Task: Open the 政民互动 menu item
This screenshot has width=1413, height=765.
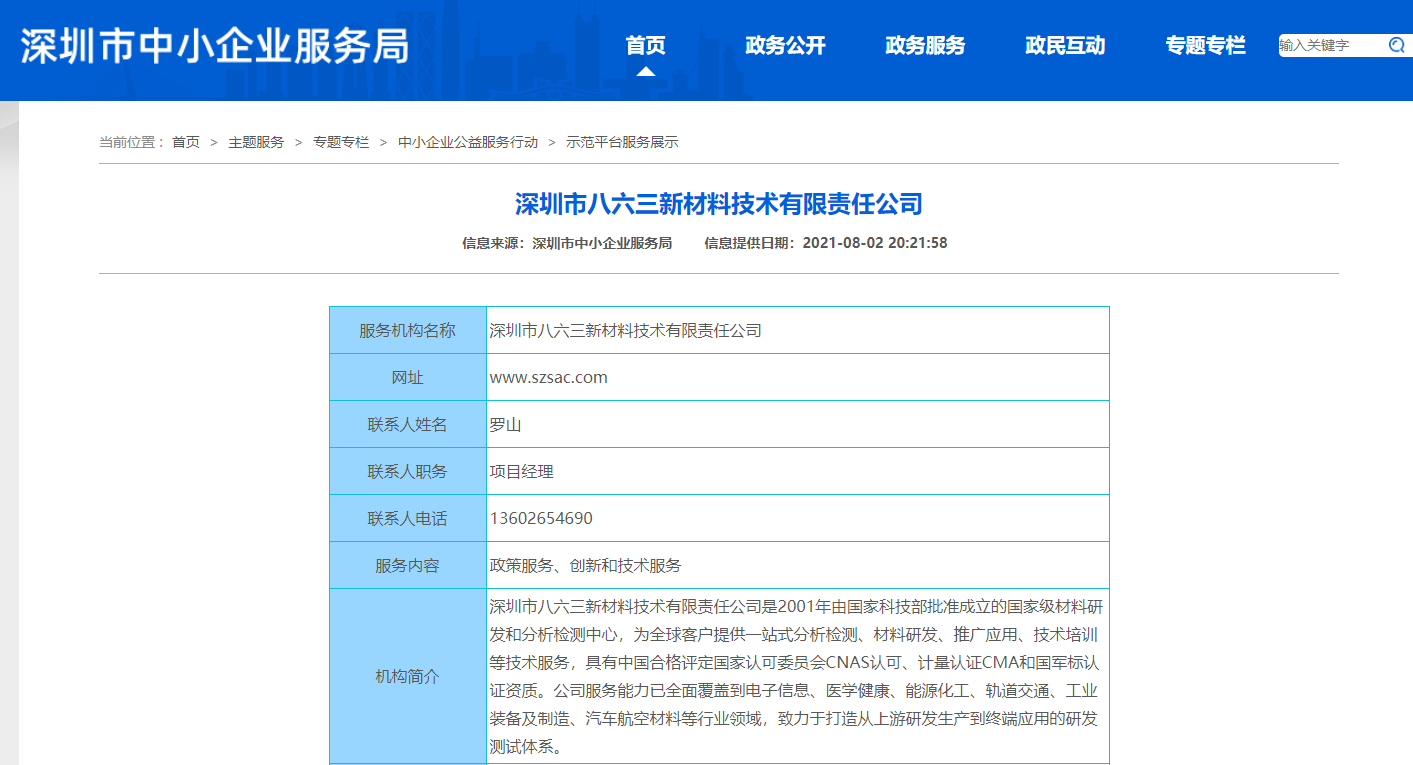Action: 1066,45
